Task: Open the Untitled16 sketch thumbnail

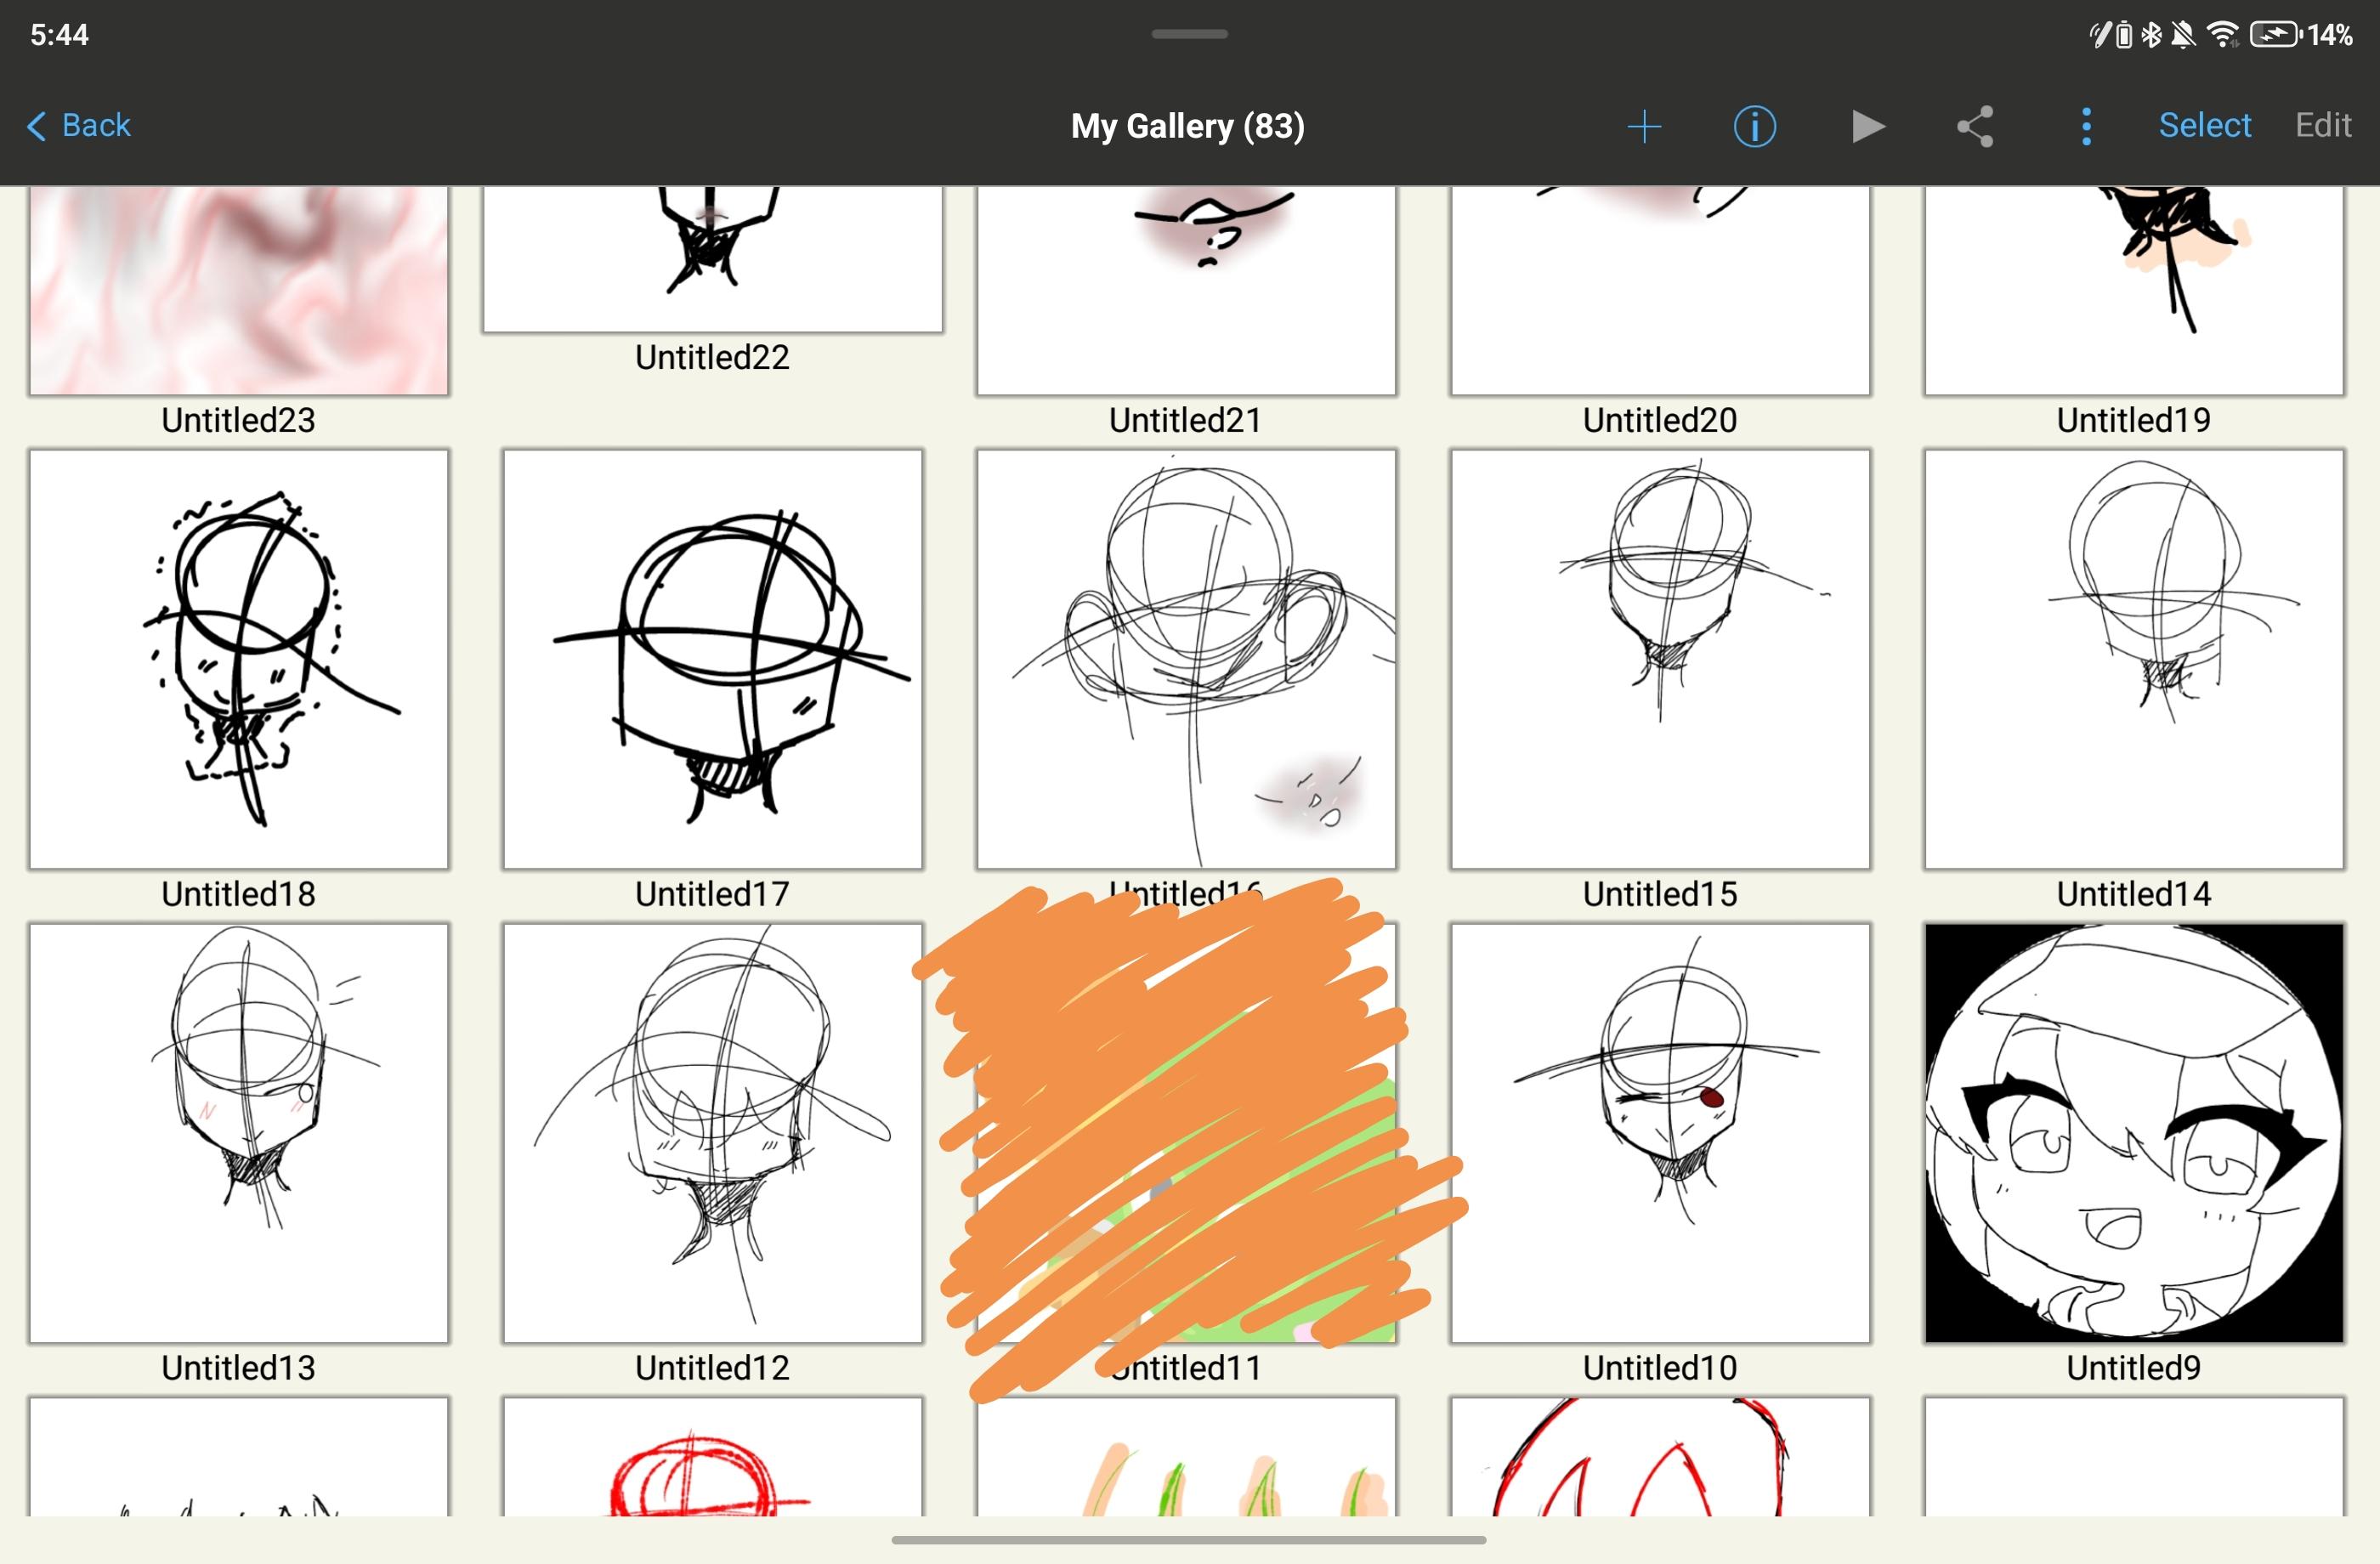Action: coord(1186,659)
